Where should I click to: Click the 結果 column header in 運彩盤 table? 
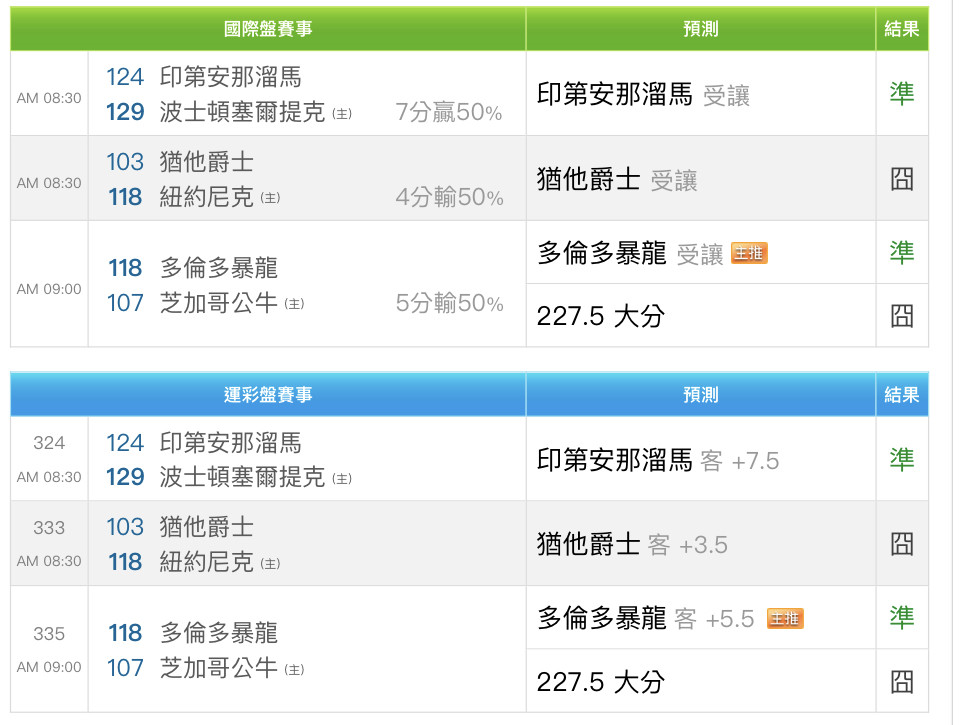902,395
